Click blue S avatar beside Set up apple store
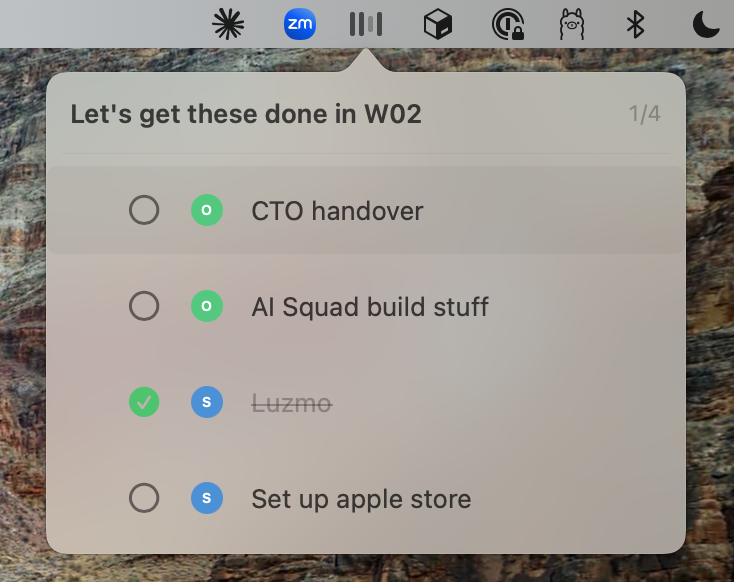The image size is (734, 582). coord(206,498)
